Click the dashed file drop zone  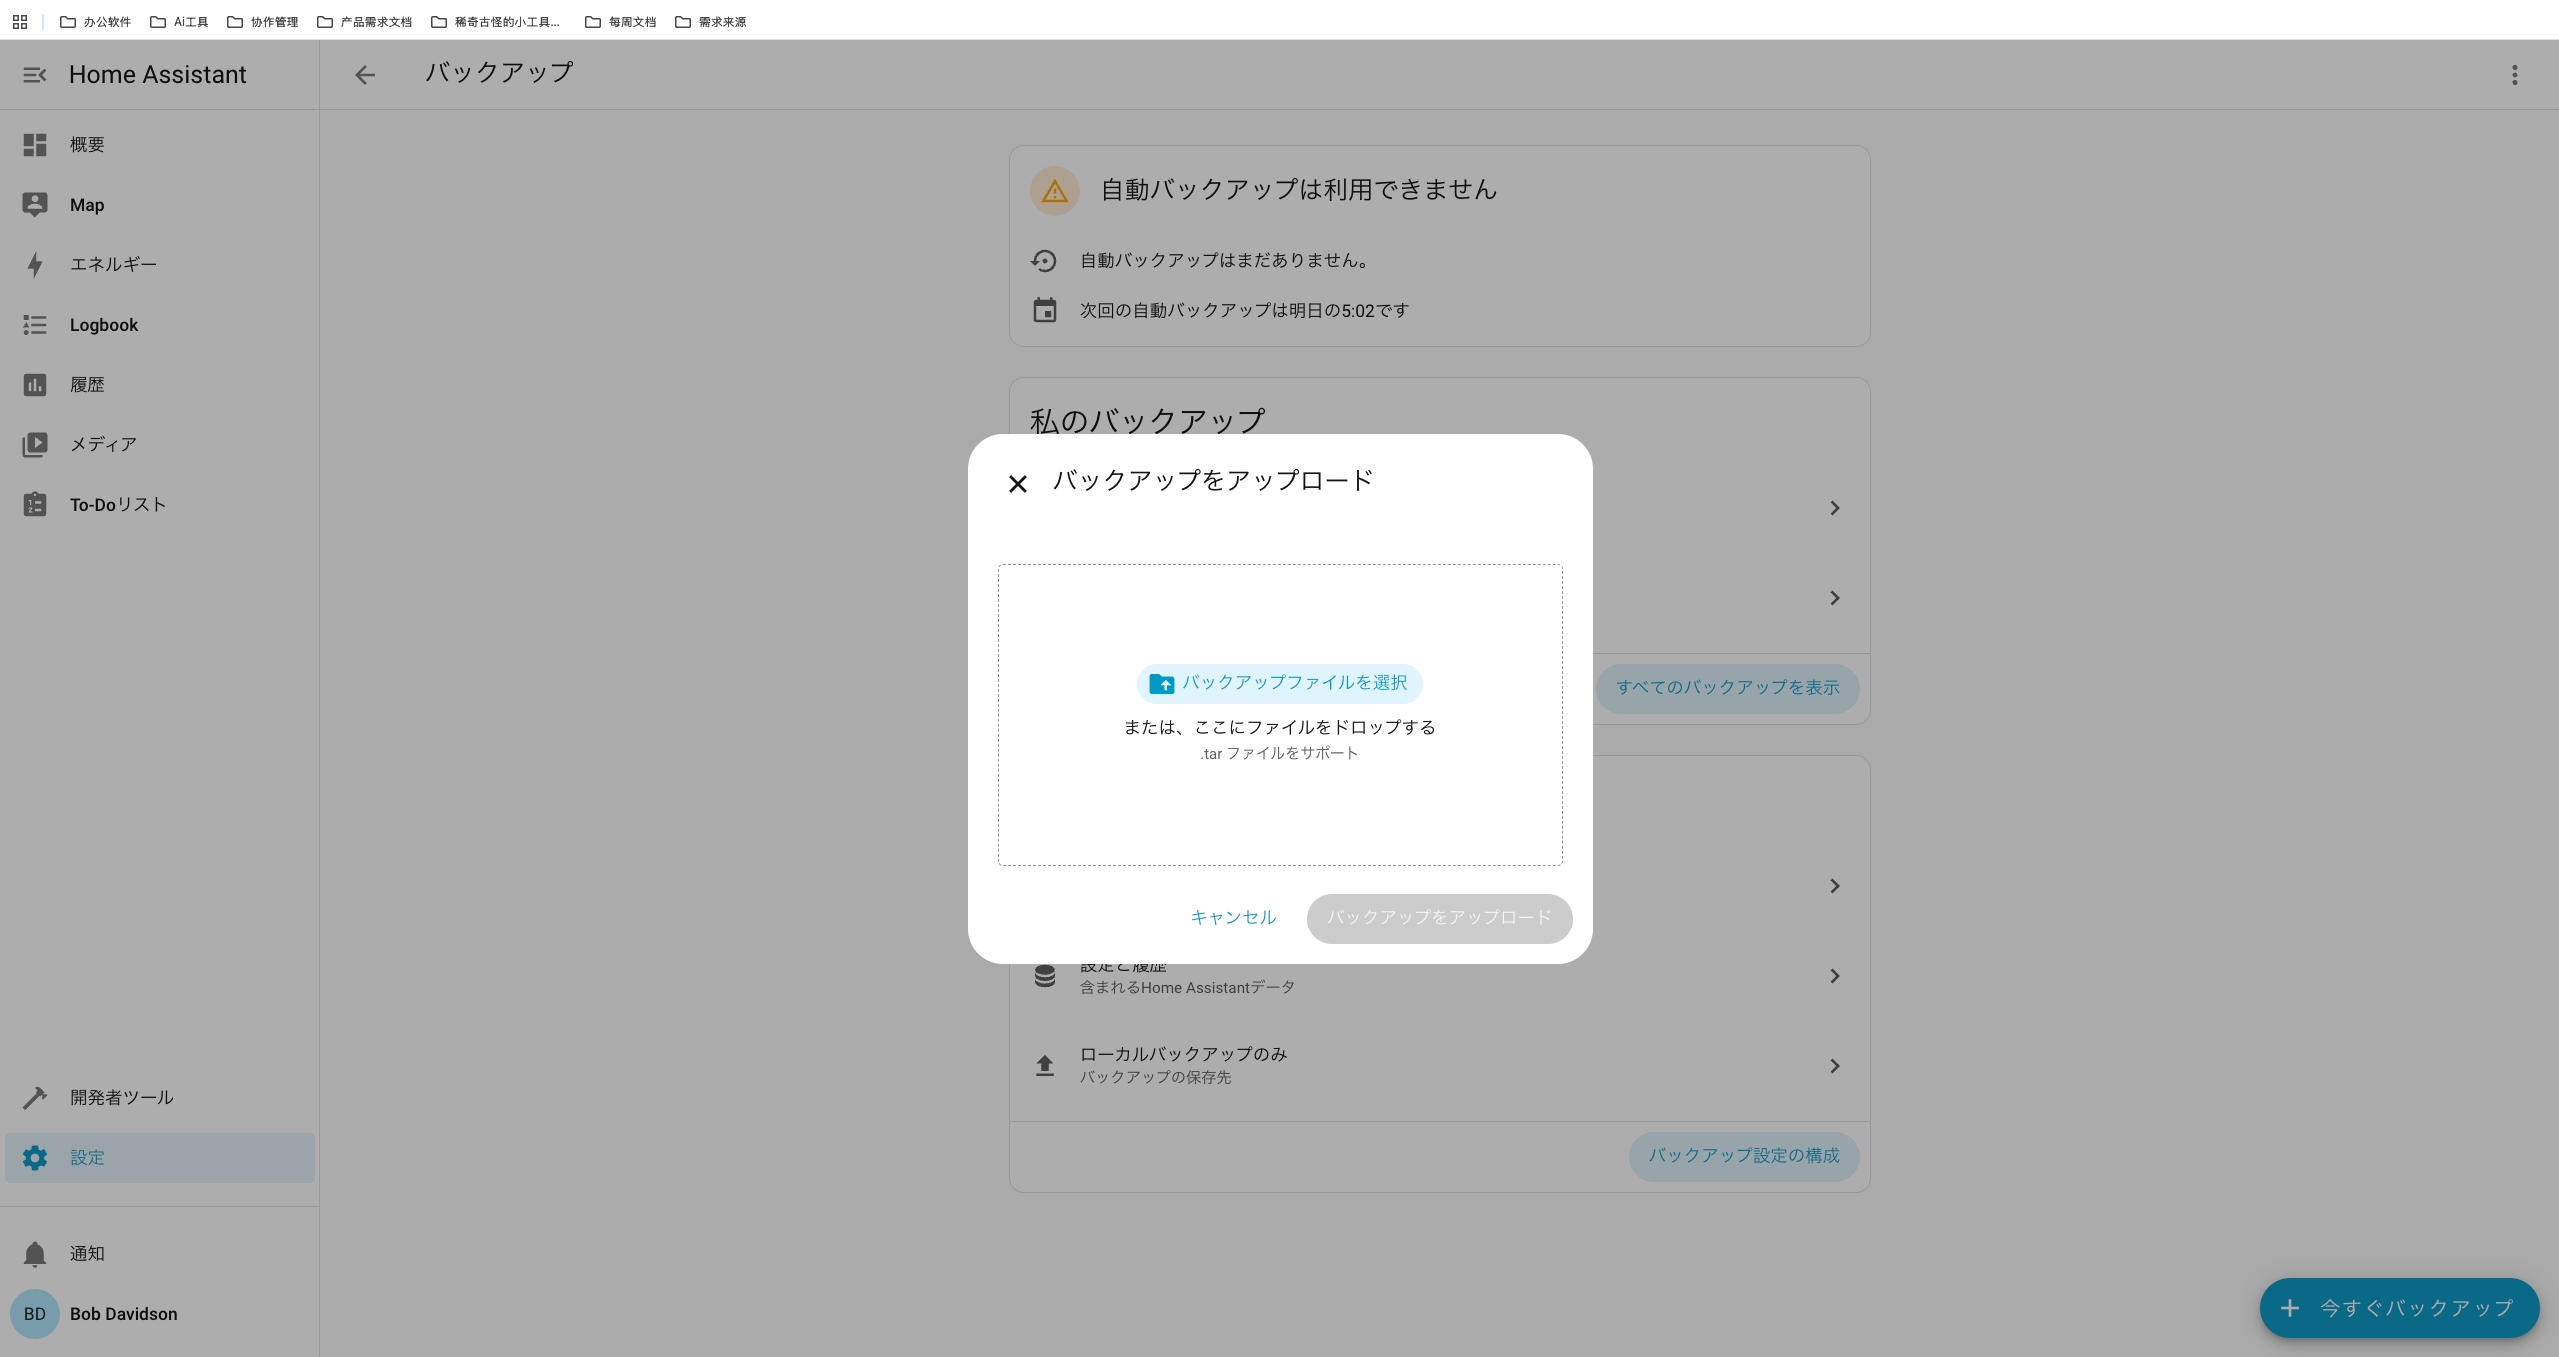point(1280,715)
